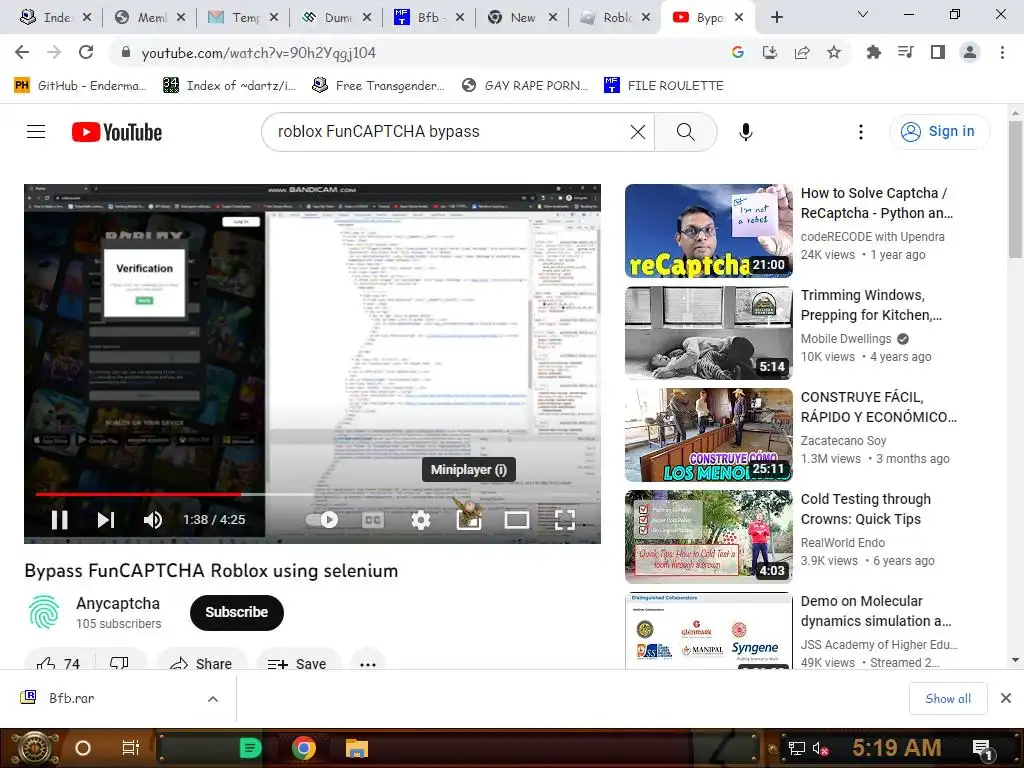Open the tab search dropdown chevron
This screenshot has width=1024, height=768.
pyautogui.click(x=863, y=14)
